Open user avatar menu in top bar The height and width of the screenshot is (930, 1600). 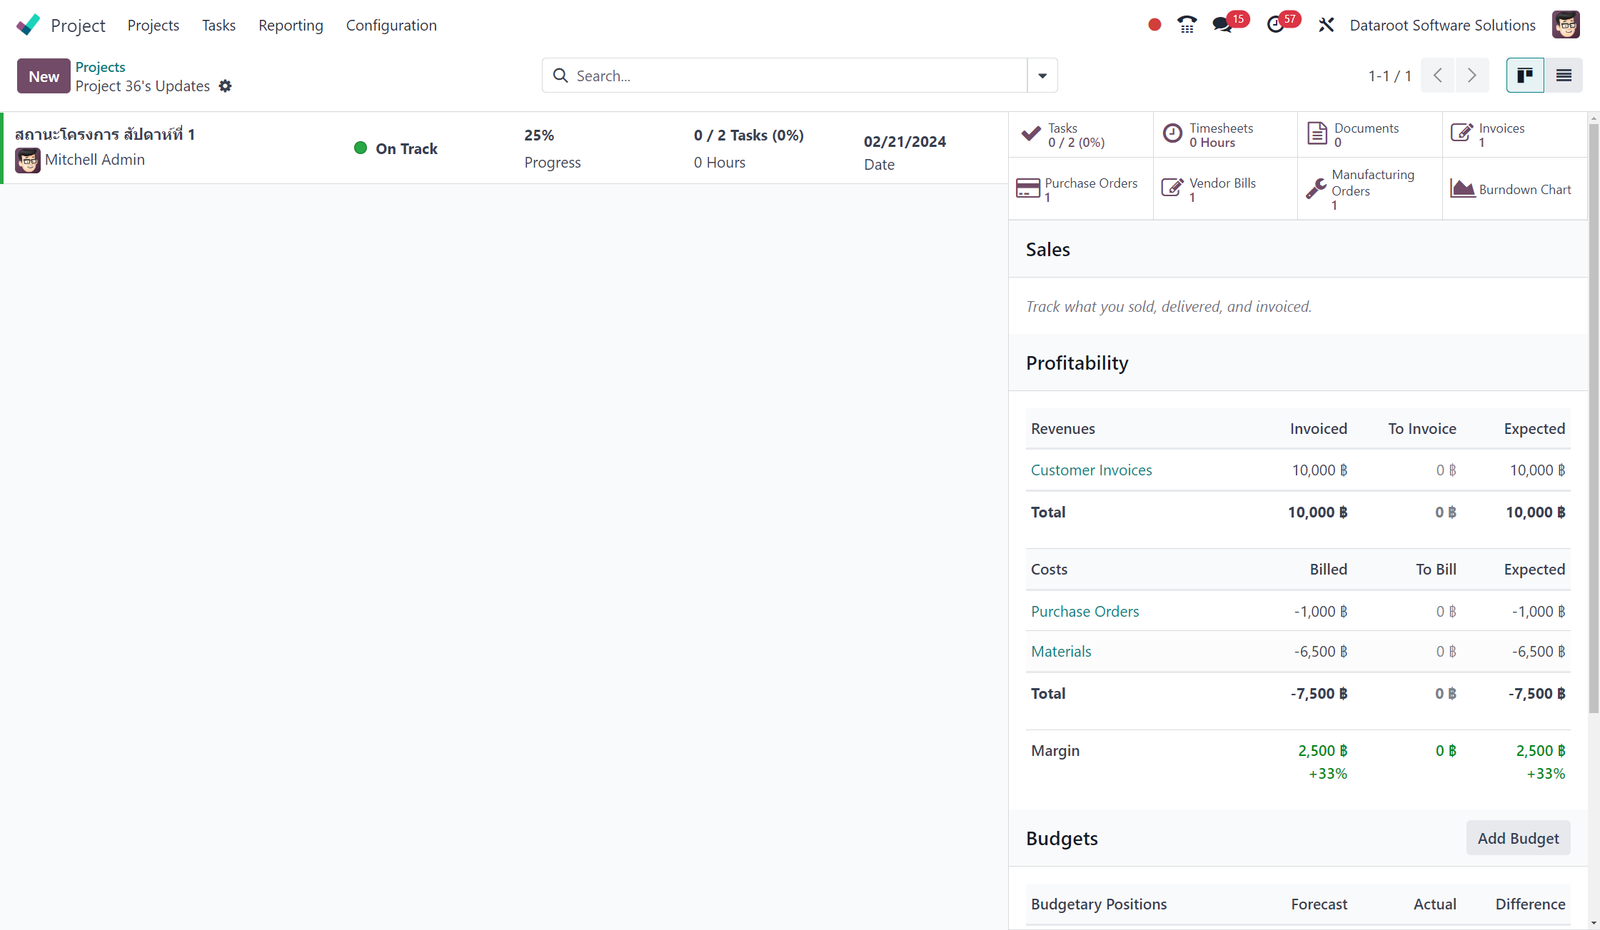1566,25
